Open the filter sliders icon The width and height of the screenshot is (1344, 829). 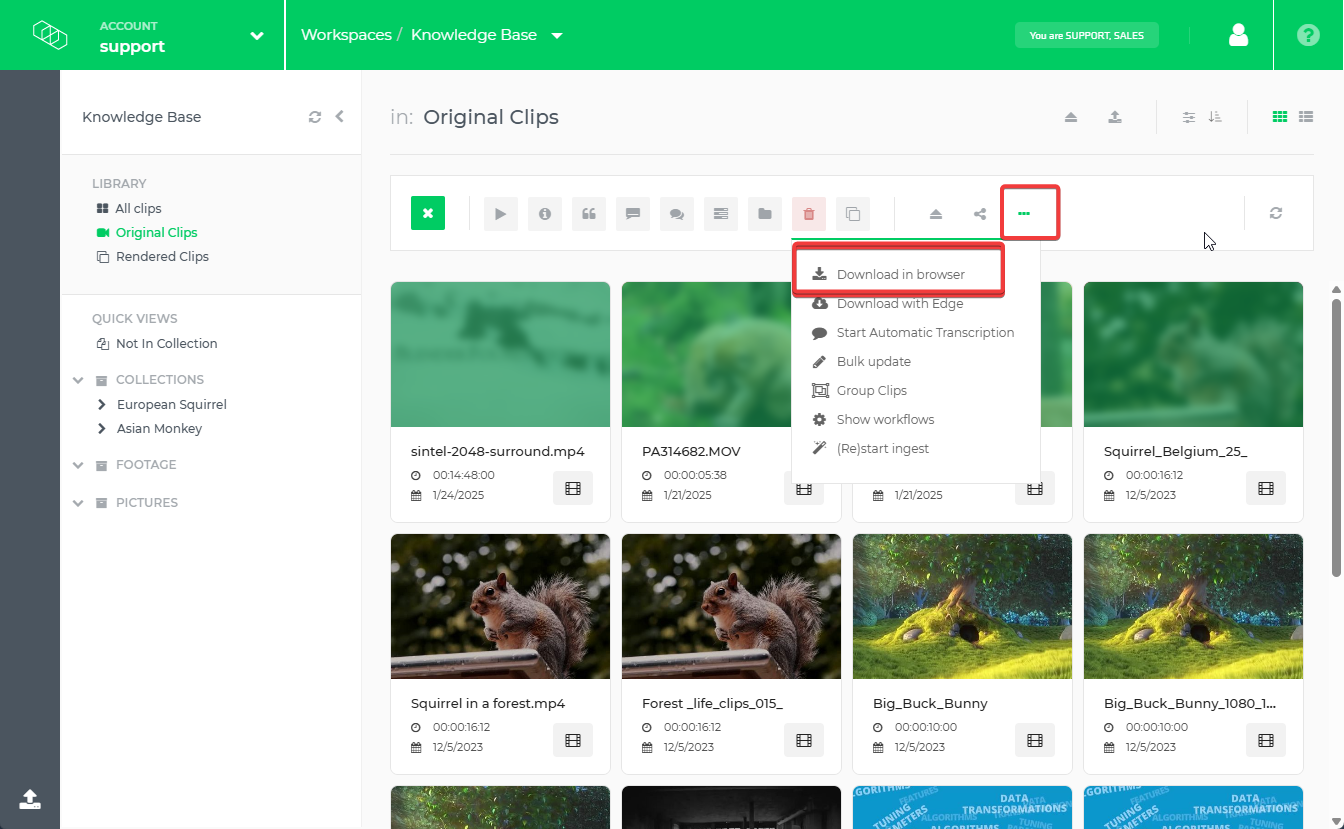tap(1189, 117)
